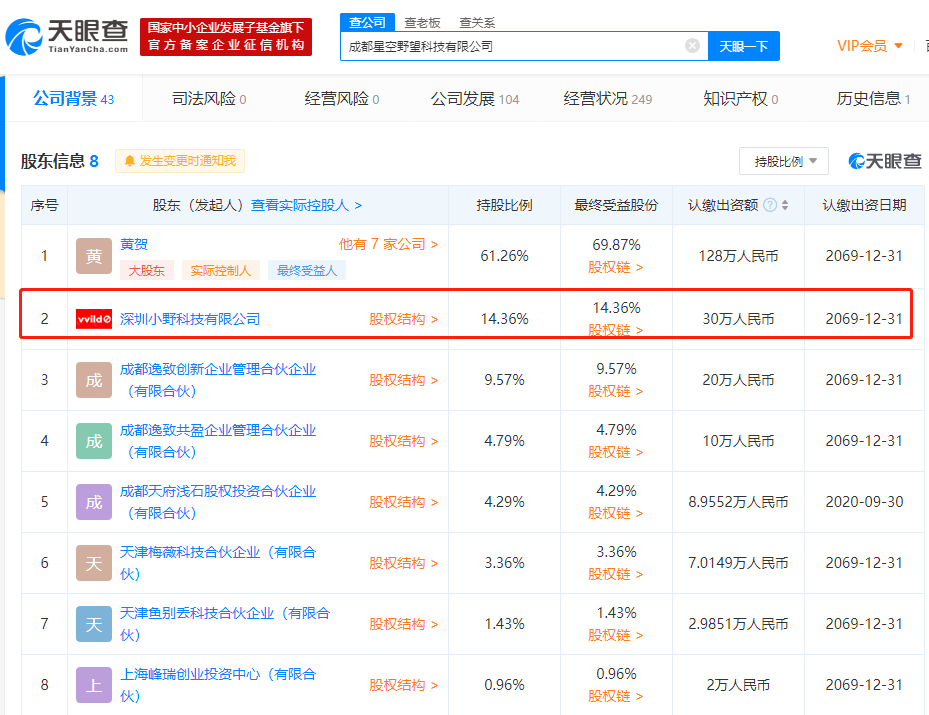Switch to the 查老板 search tab
929x715 pixels.
421,22
